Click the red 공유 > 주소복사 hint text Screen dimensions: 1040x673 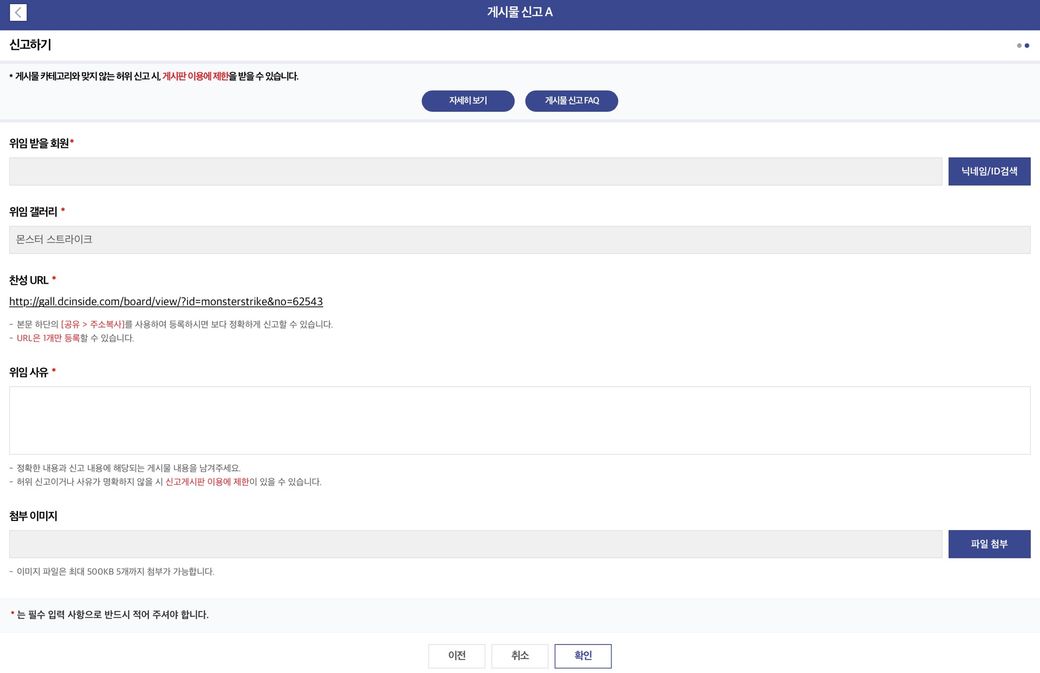(x=92, y=324)
